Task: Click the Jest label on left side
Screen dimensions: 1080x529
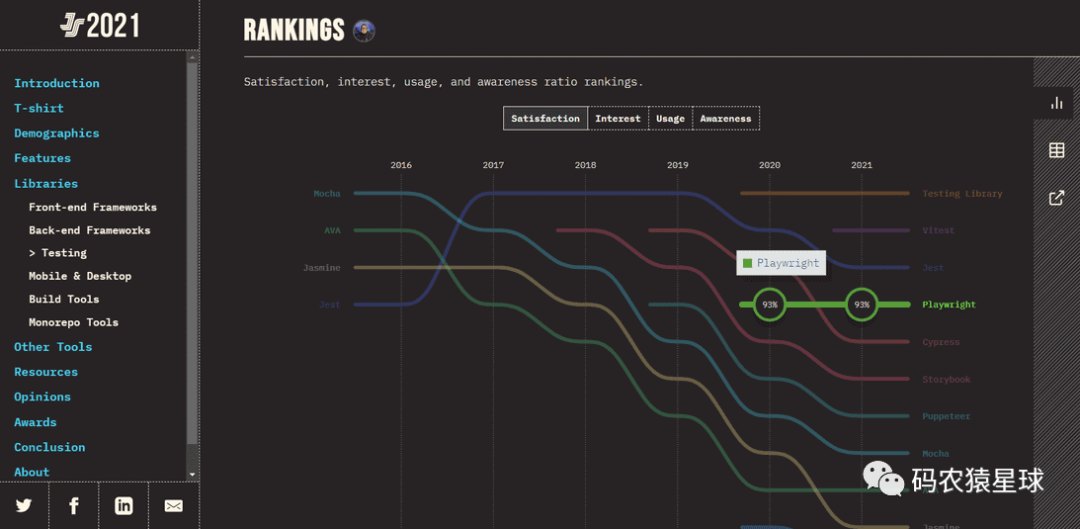Action: click(x=330, y=304)
